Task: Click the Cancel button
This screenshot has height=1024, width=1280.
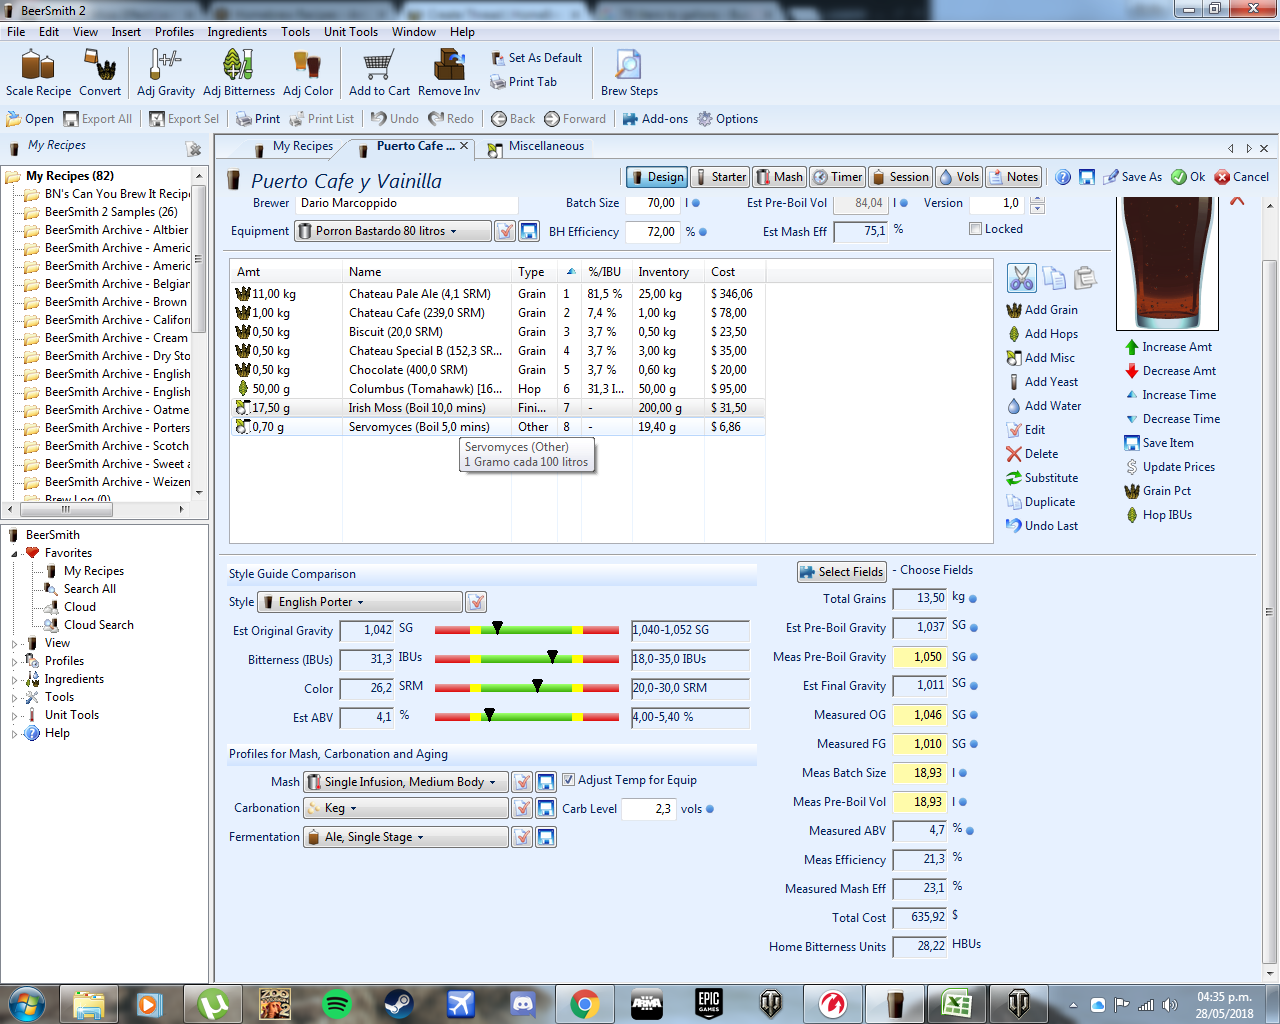Action: 1241,177
